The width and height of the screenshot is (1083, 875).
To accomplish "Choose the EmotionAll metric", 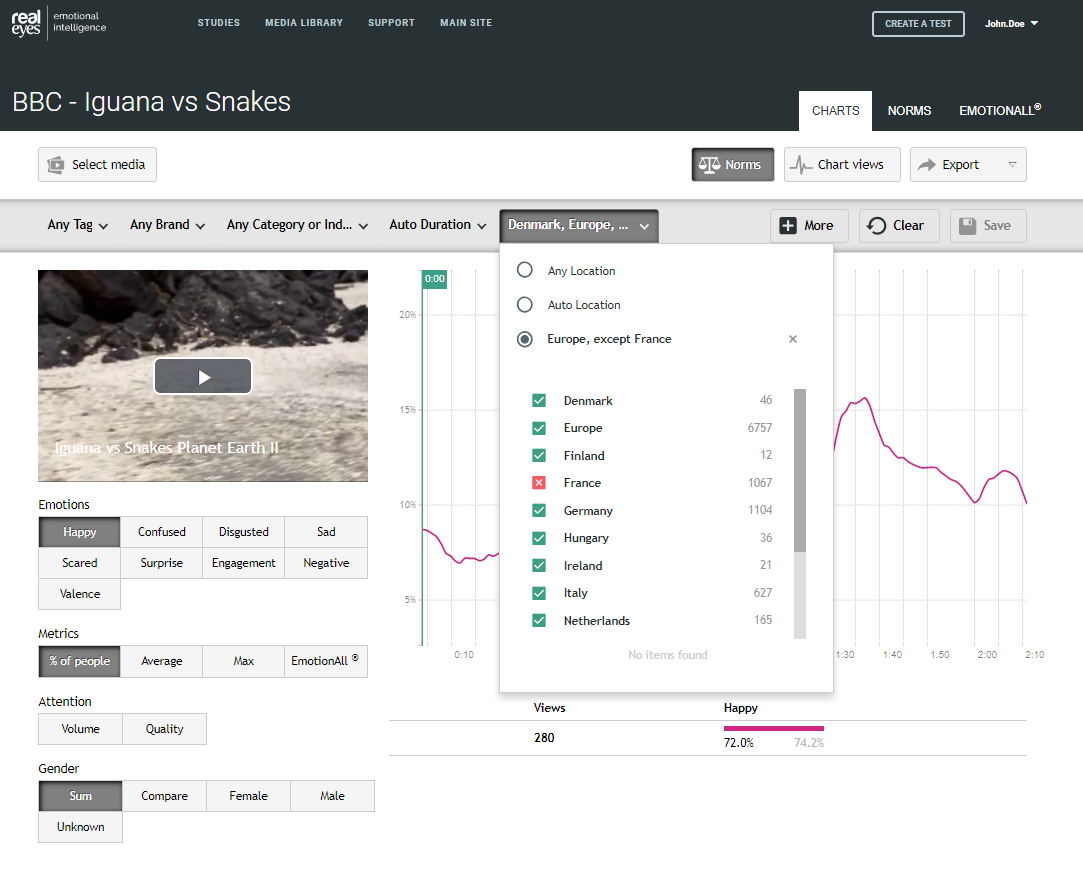I will pyautogui.click(x=326, y=661).
